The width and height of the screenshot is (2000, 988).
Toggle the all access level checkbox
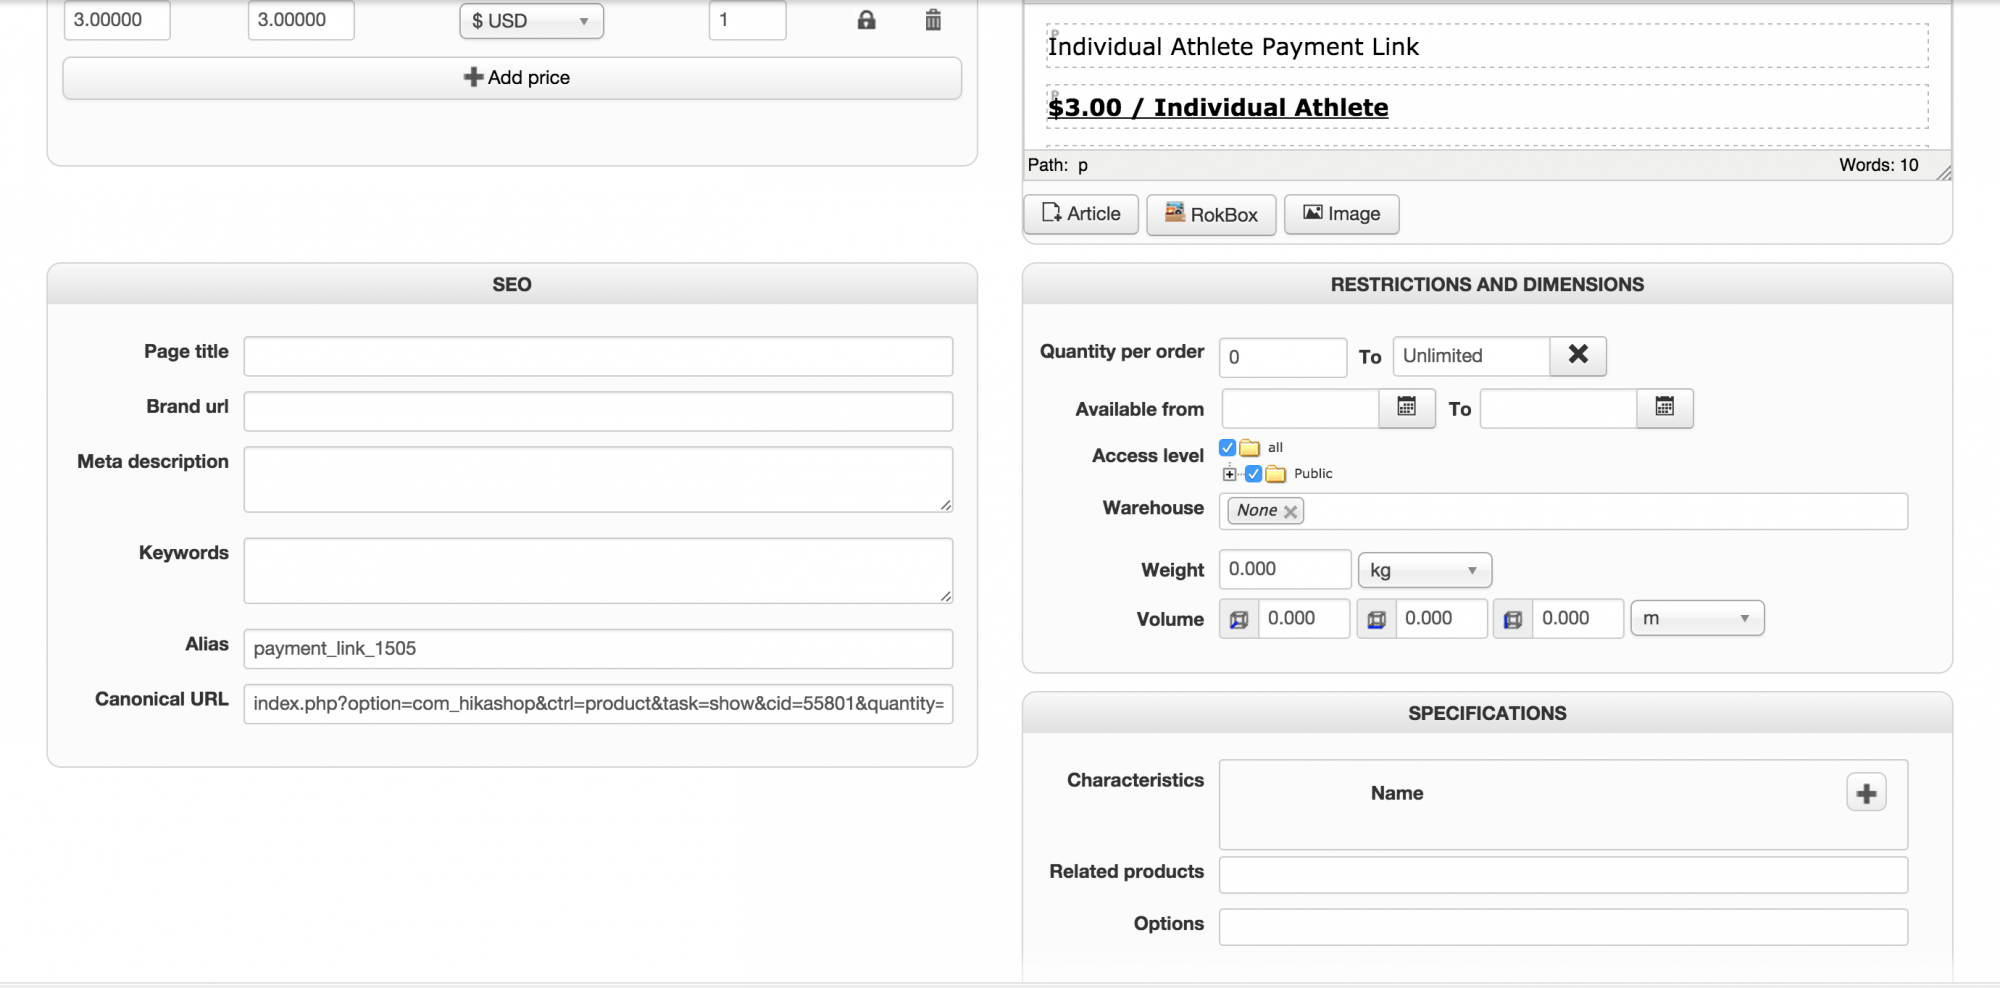pyautogui.click(x=1228, y=448)
